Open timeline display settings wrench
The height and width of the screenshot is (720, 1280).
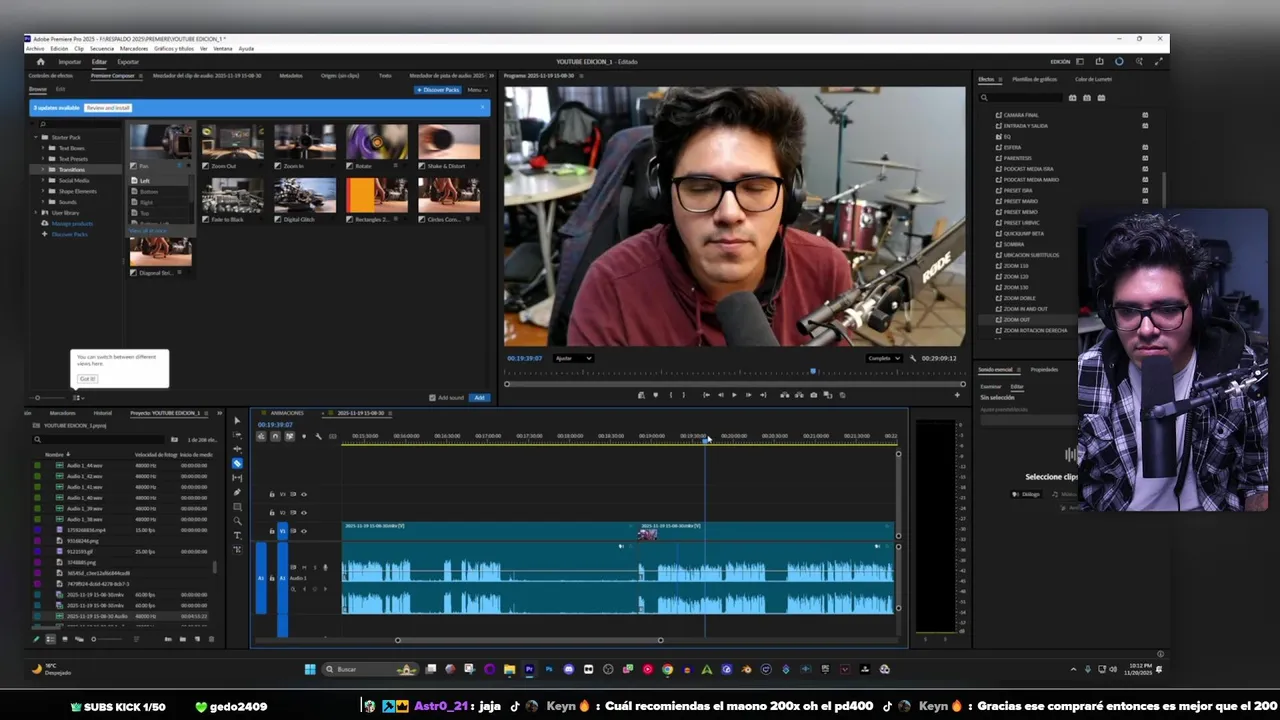318,436
